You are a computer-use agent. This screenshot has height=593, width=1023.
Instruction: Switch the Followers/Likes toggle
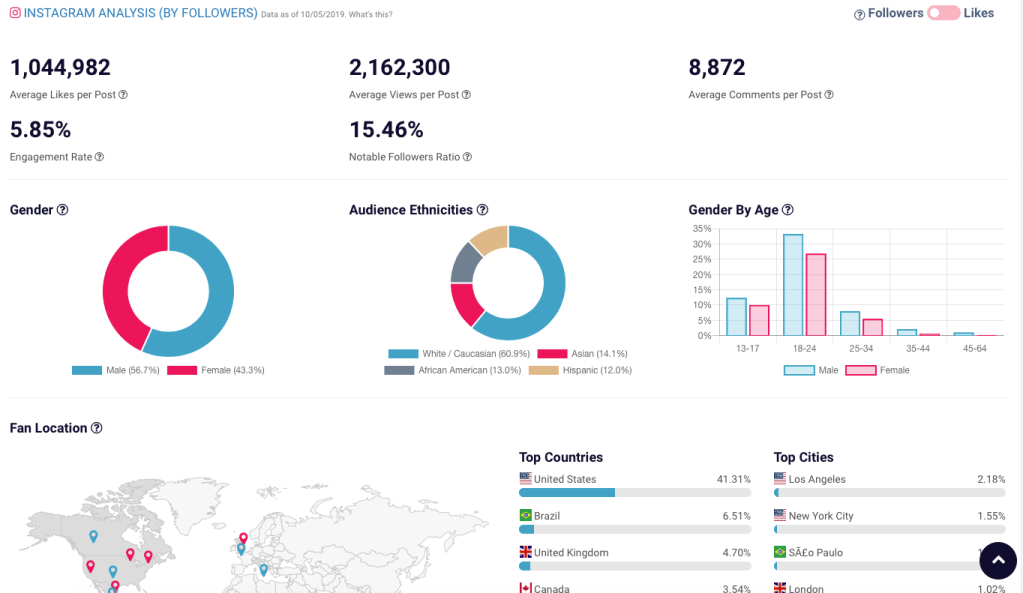tap(943, 14)
